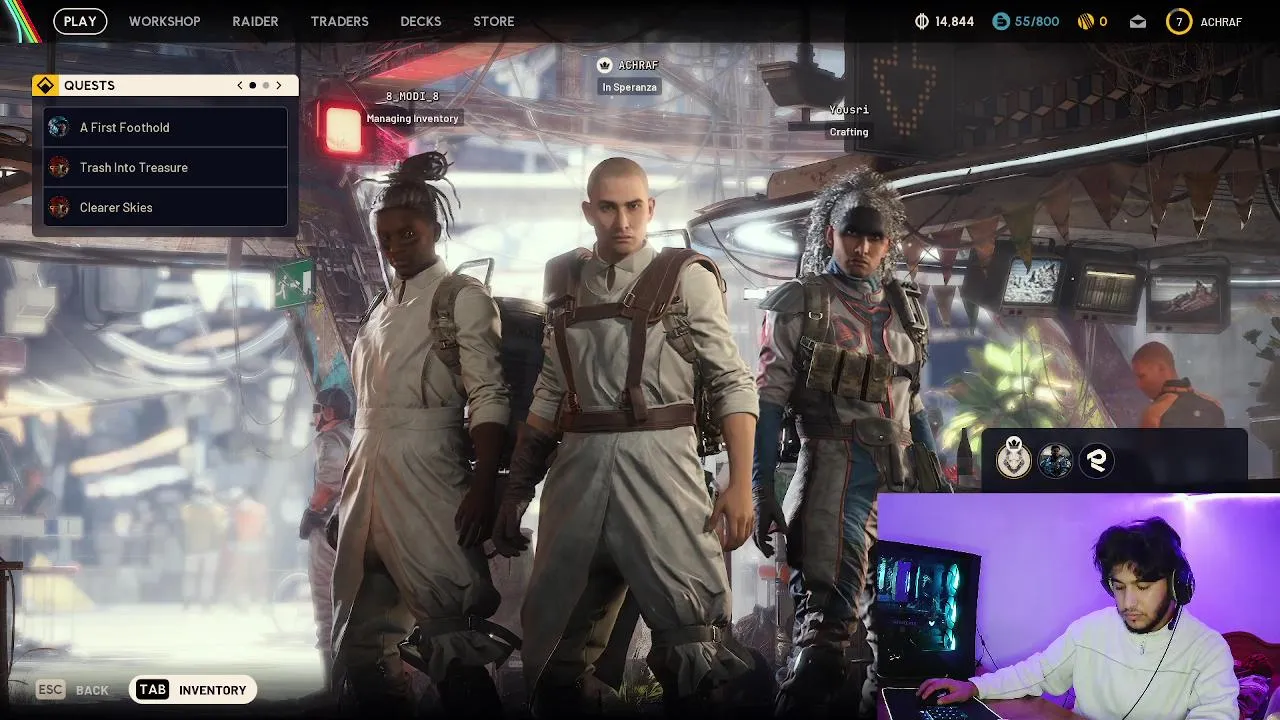The image size is (1280, 720).
Task: Select the right raider with headband
Action: (845, 420)
